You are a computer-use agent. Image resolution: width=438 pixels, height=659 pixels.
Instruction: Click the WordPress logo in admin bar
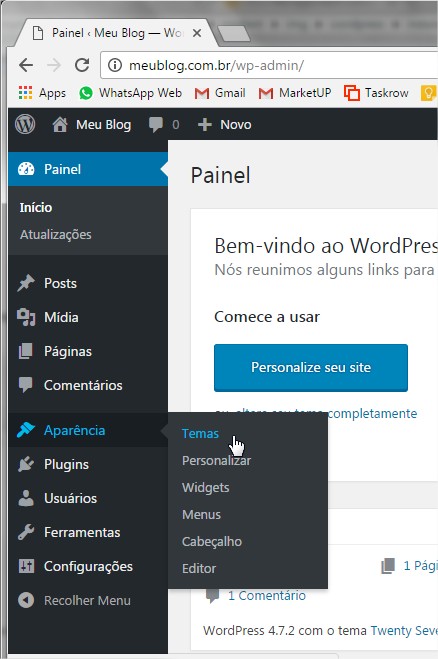(x=25, y=124)
